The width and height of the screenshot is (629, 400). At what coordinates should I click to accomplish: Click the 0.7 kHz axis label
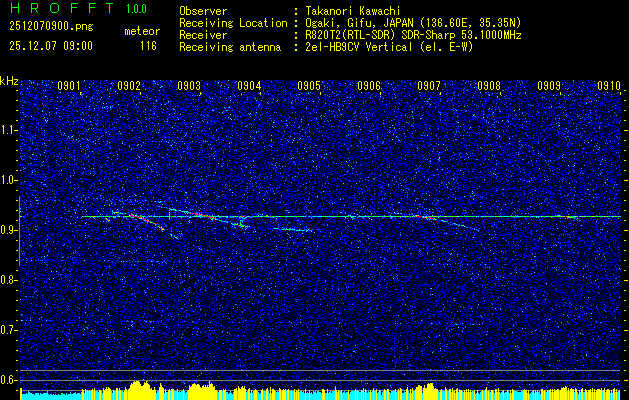(9, 330)
